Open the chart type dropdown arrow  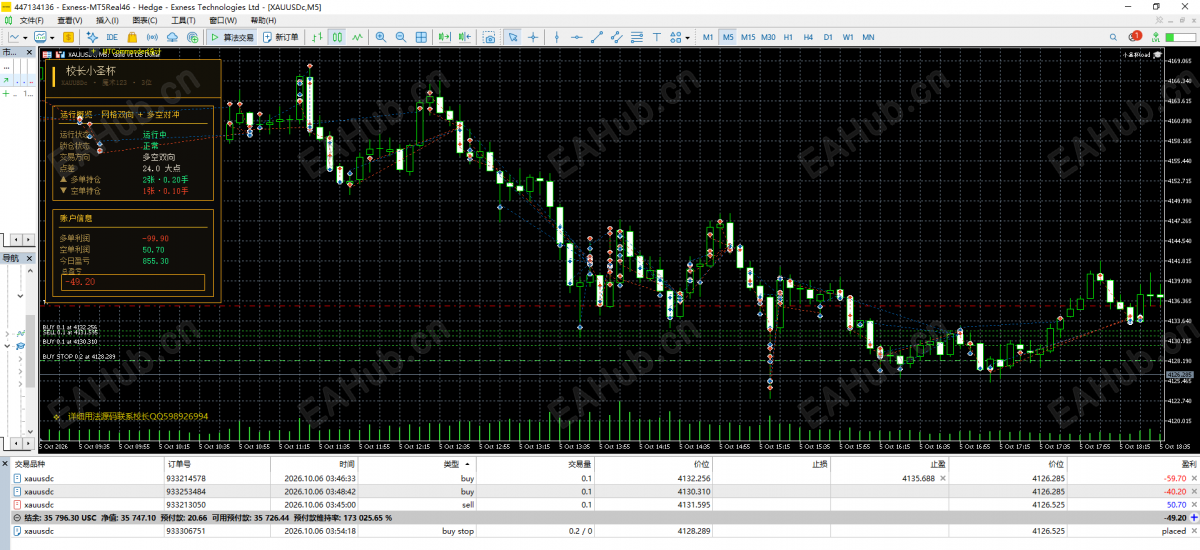pos(25,37)
